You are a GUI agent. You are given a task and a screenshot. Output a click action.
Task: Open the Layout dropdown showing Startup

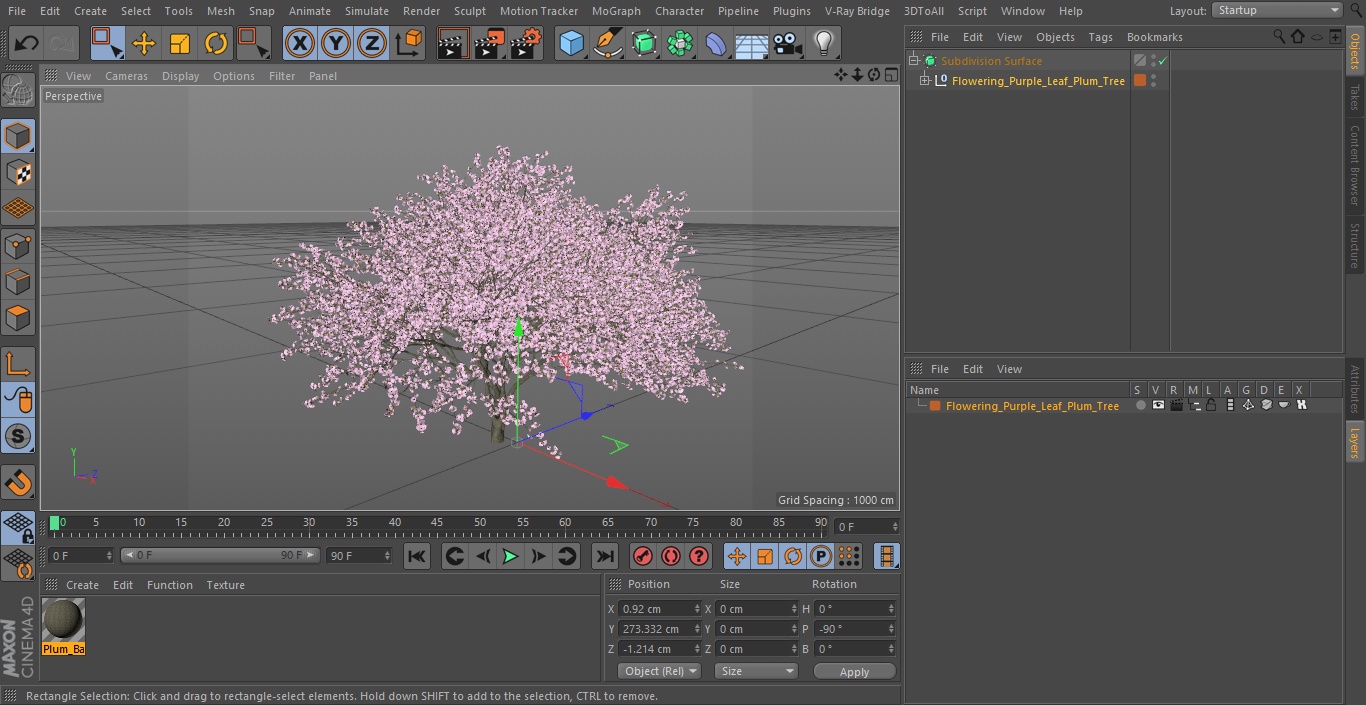point(1277,10)
